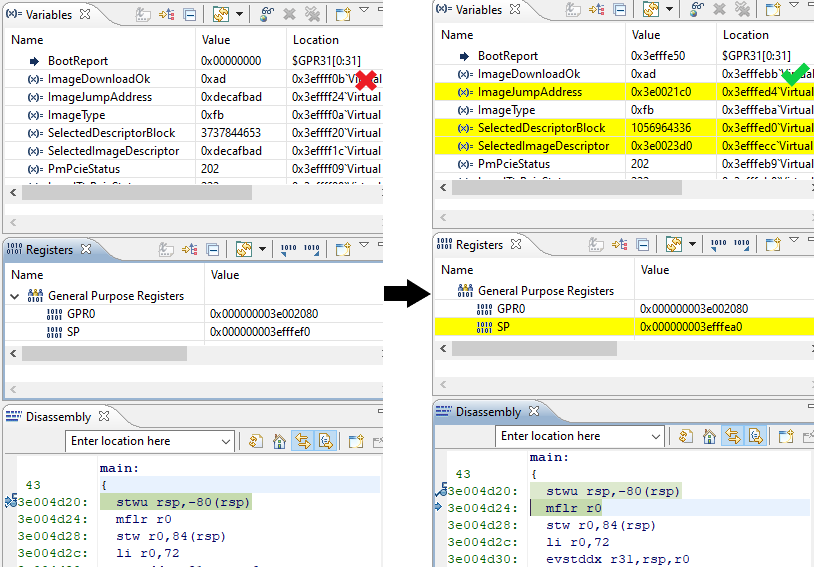Toggle Show Source icon in left Disassembly toolbar
Image resolution: width=817 pixels, height=567 pixels.
click(x=326, y=441)
